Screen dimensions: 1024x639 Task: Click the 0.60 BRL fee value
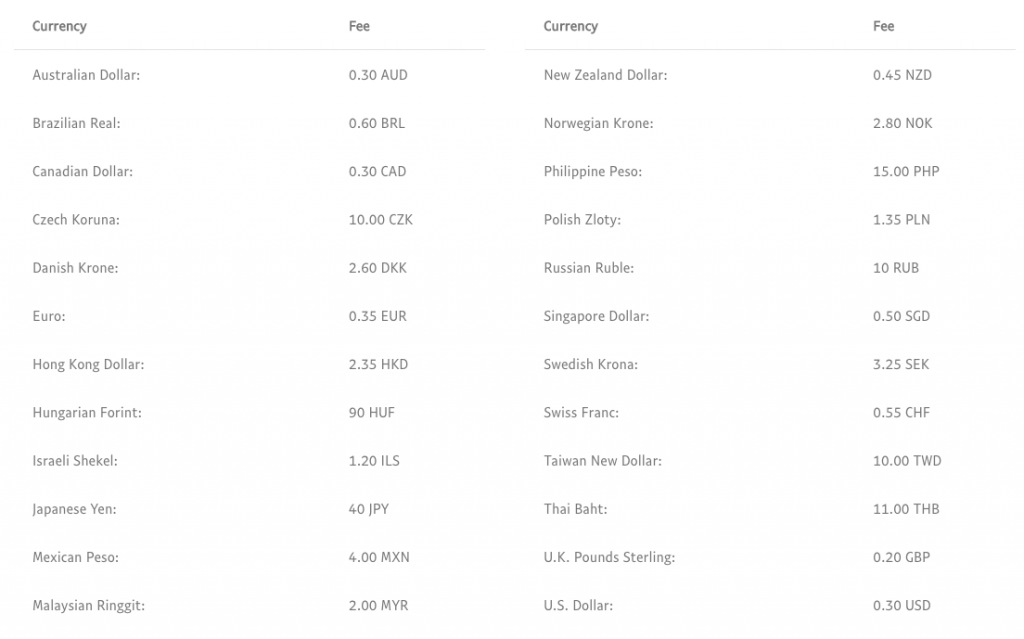(x=377, y=123)
